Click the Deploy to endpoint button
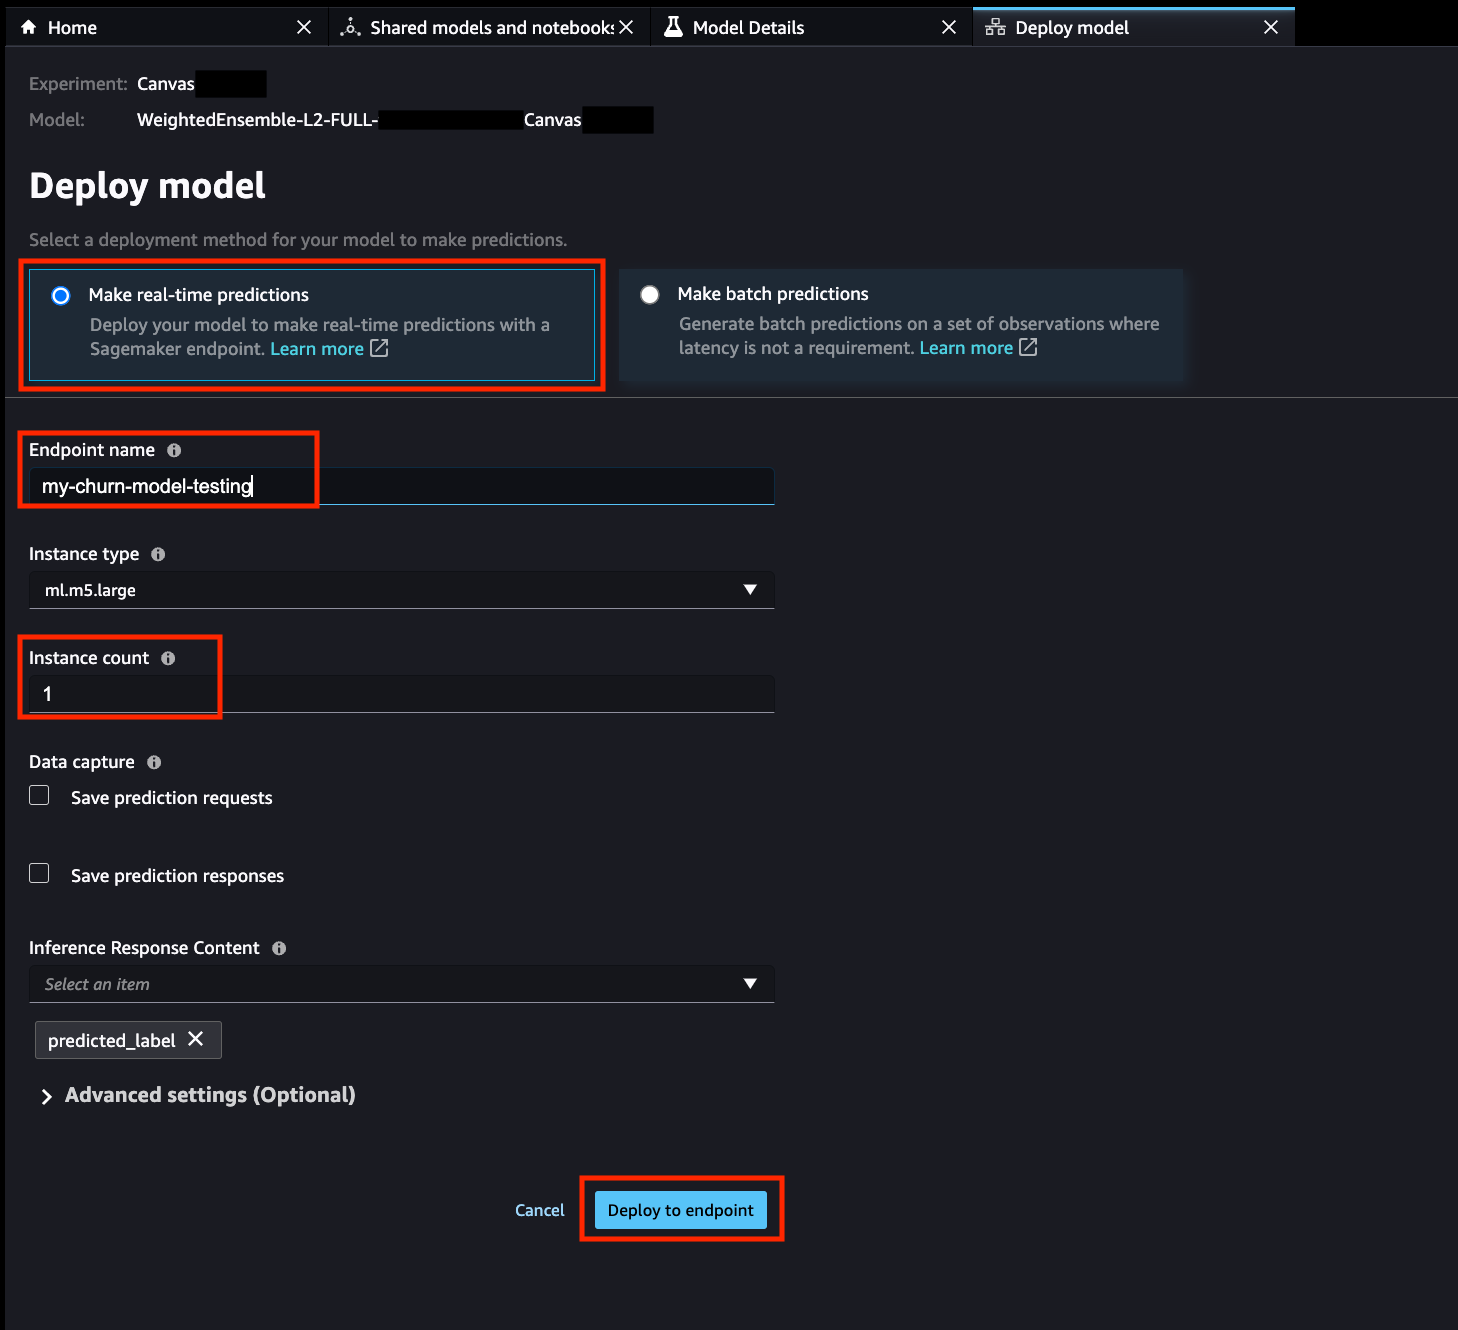1458x1330 pixels. pyautogui.click(x=681, y=1210)
